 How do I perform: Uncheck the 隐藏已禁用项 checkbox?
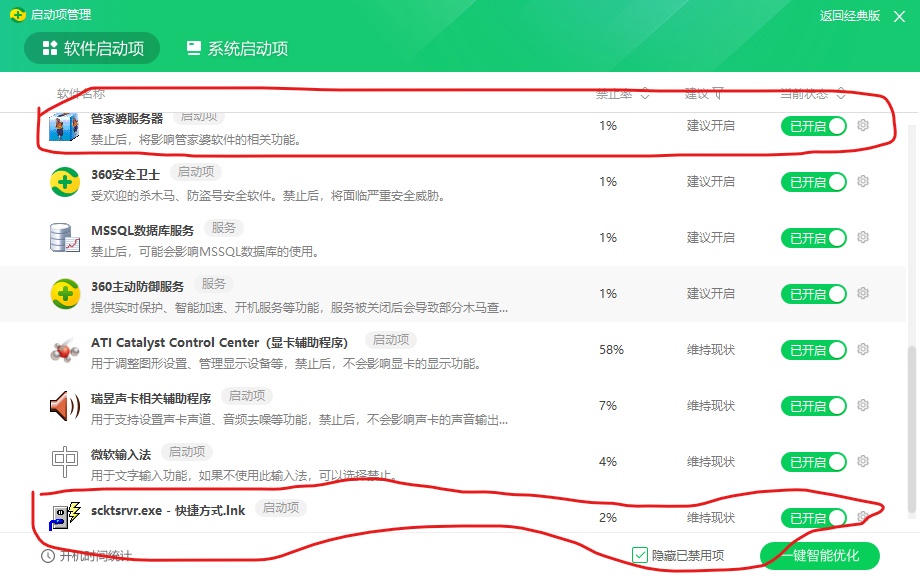[x=640, y=555]
